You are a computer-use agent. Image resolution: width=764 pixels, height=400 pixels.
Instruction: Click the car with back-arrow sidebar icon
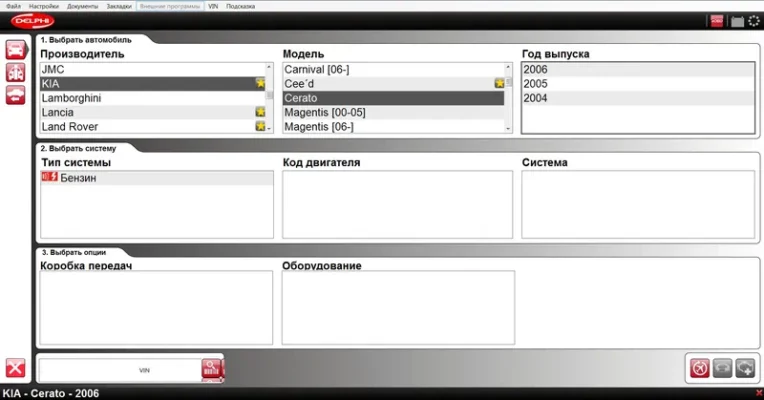16,95
